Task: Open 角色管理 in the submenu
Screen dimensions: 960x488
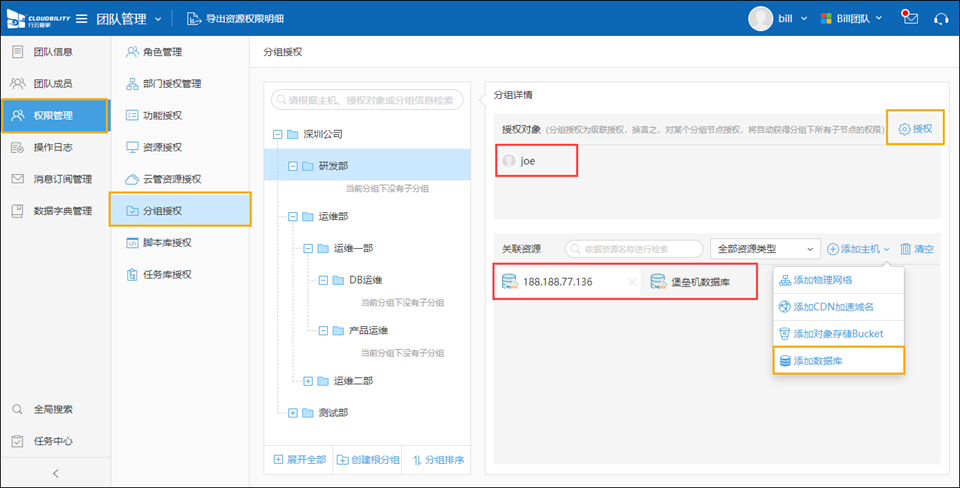Action: [x=162, y=51]
